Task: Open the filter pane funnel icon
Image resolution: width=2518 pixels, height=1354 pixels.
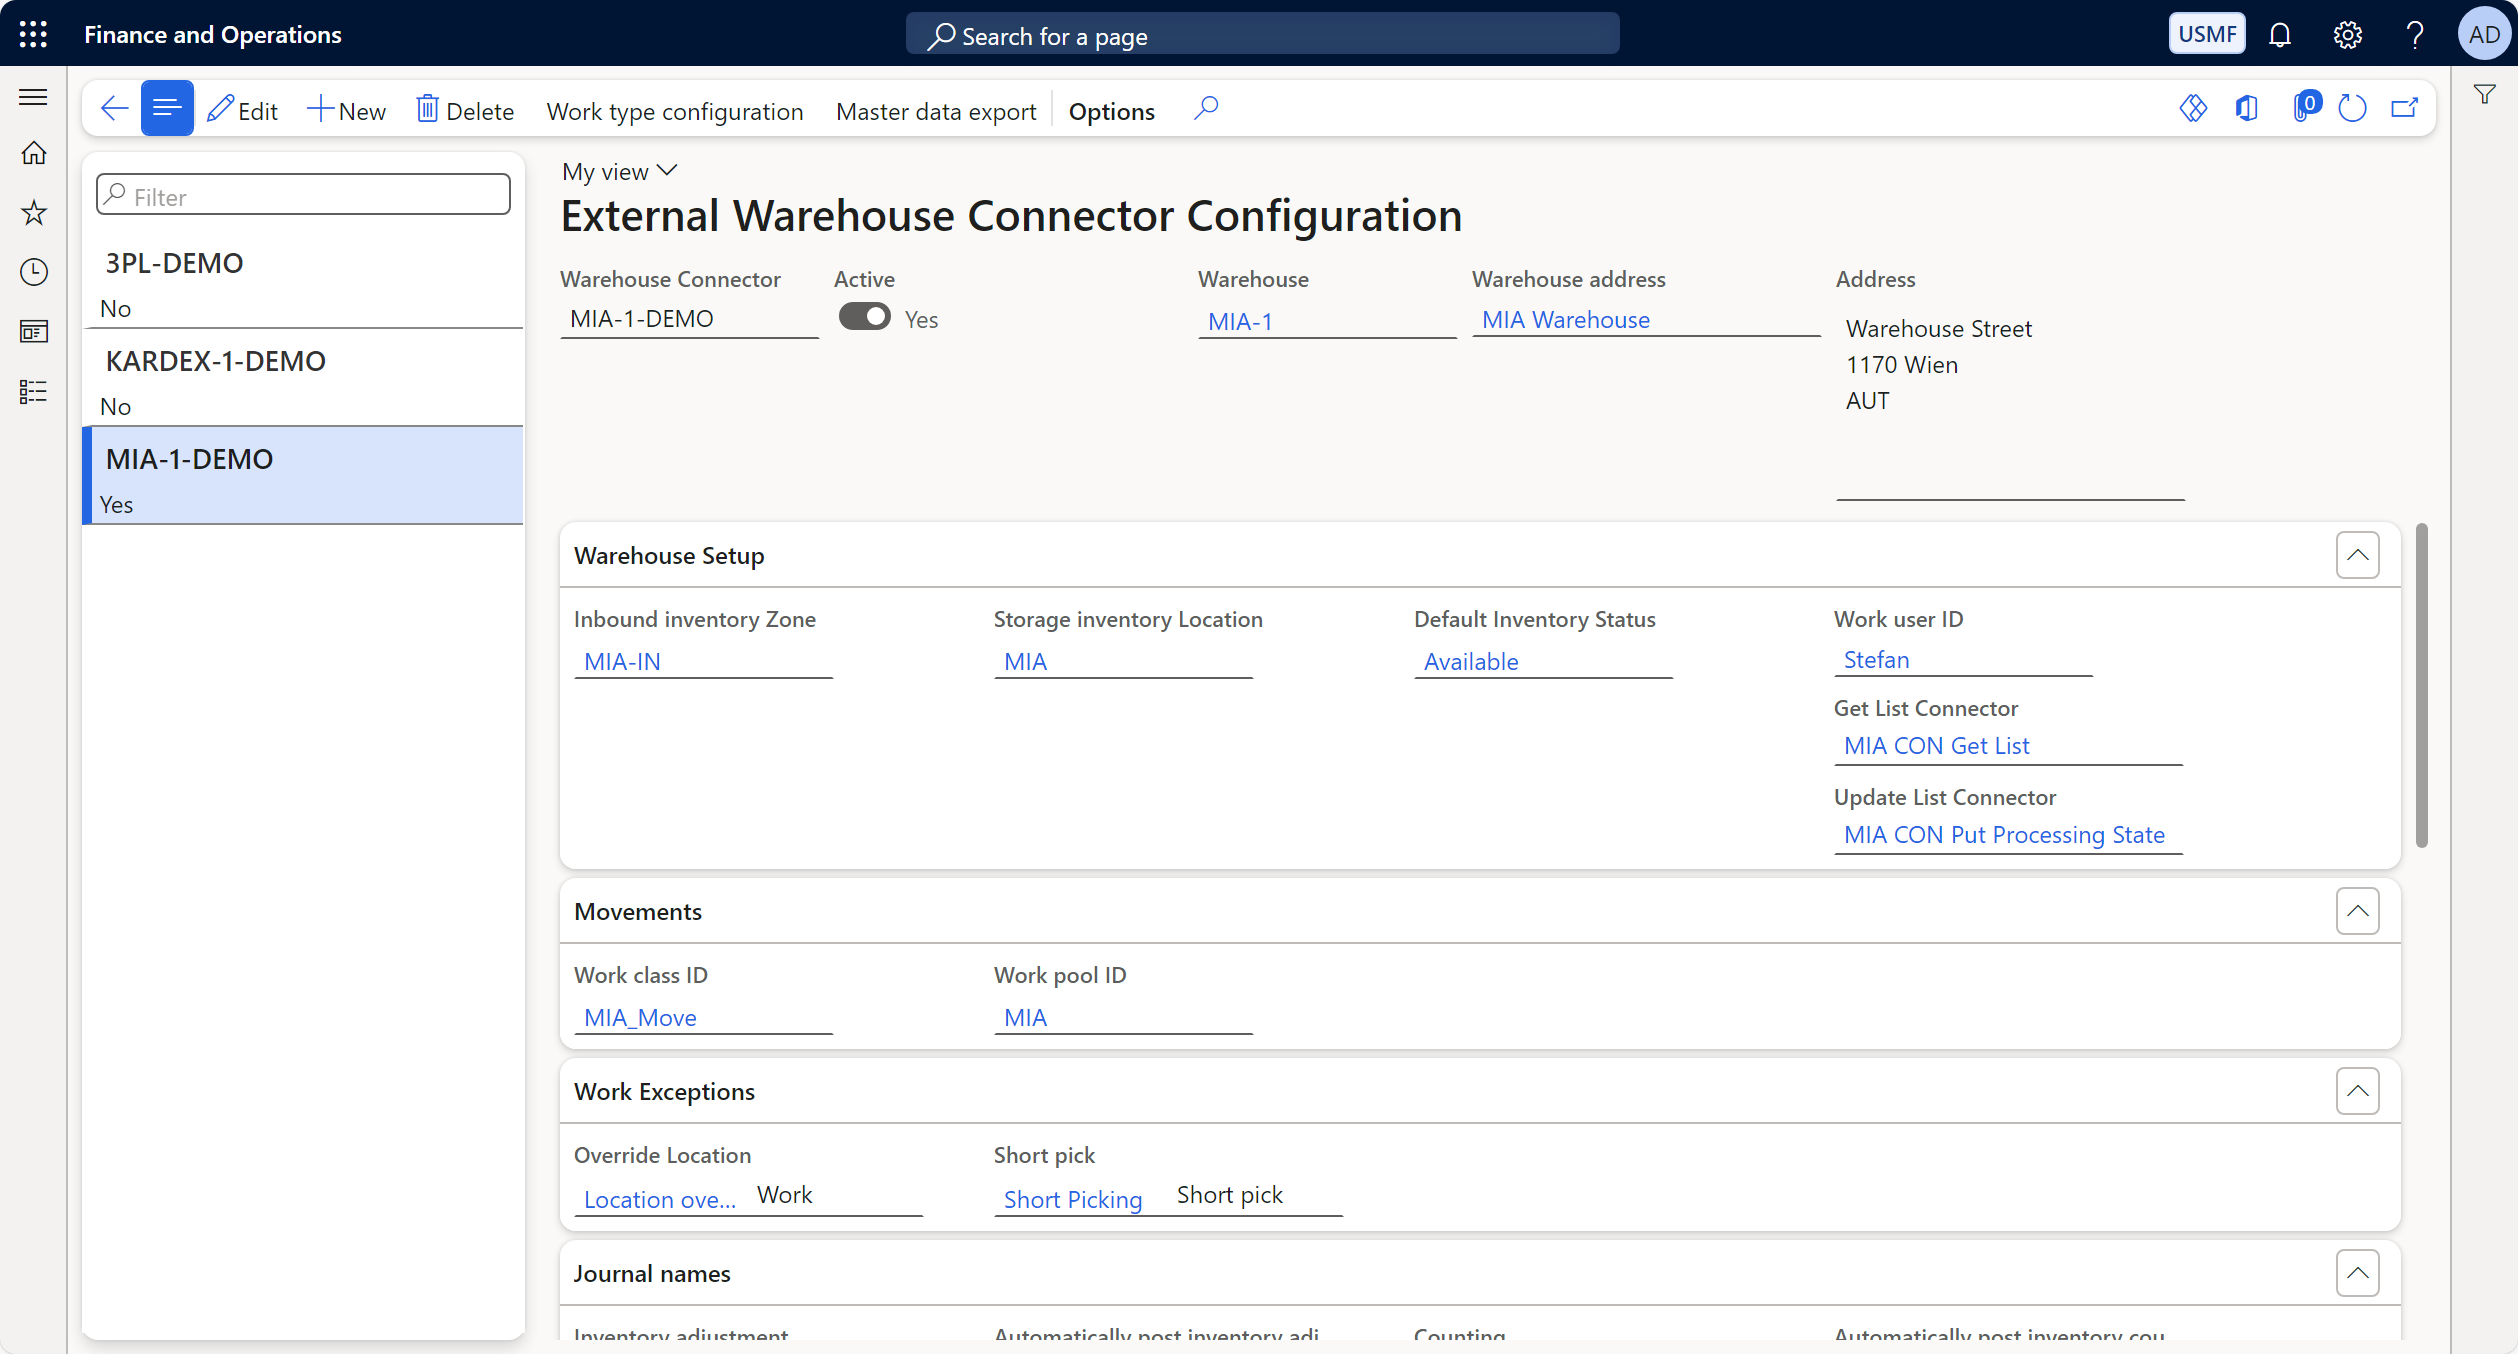Action: [2485, 95]
